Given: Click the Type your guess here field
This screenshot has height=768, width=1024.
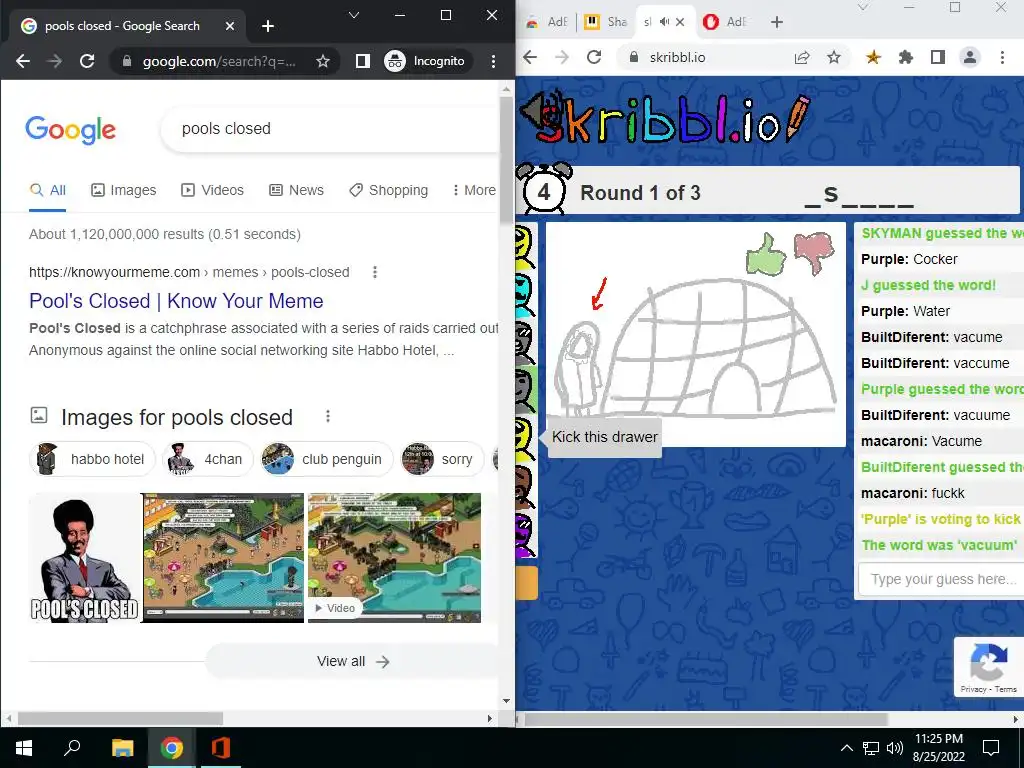Looking at the screenshot, I should pyautogui.click(x=940, y=579).
